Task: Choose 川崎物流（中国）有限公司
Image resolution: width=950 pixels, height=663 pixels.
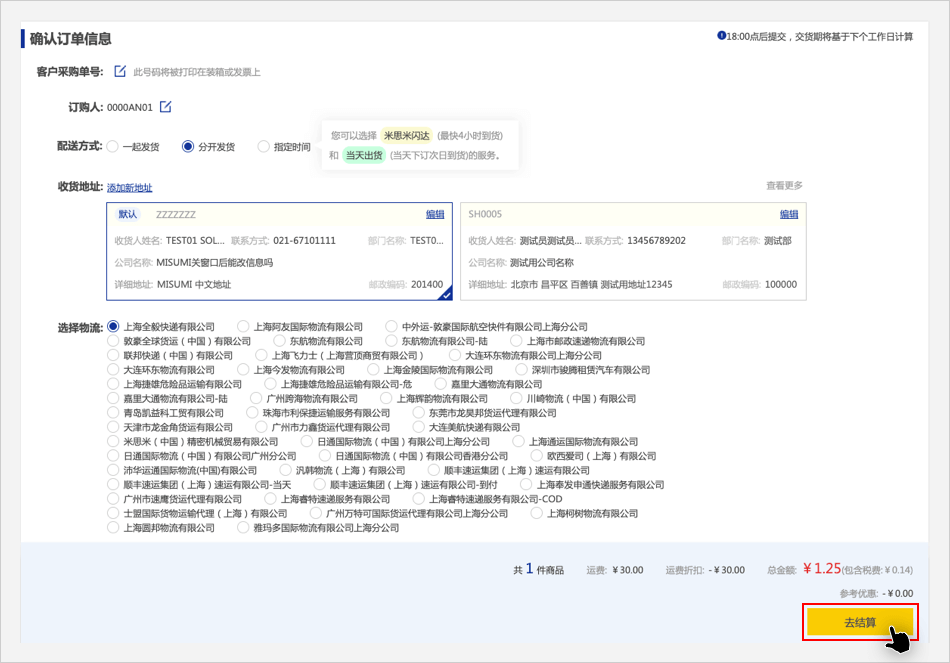Action: [x=517, y=399]
